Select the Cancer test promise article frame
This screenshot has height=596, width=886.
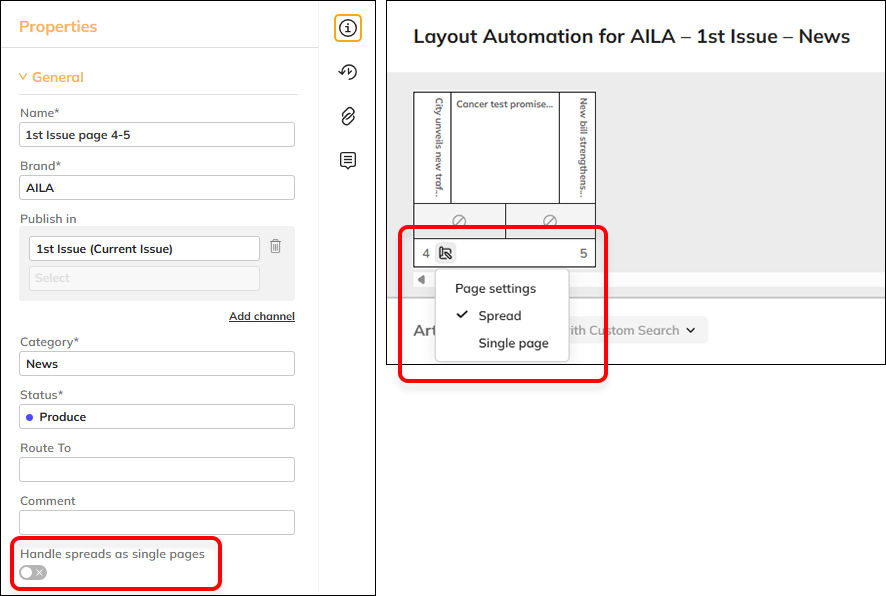[x=504, y=150]
